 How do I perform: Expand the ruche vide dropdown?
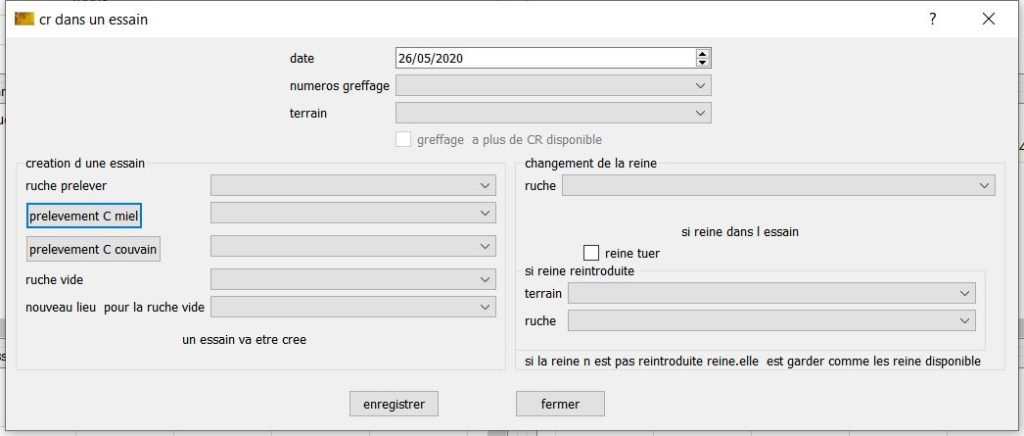coord(353,280)
